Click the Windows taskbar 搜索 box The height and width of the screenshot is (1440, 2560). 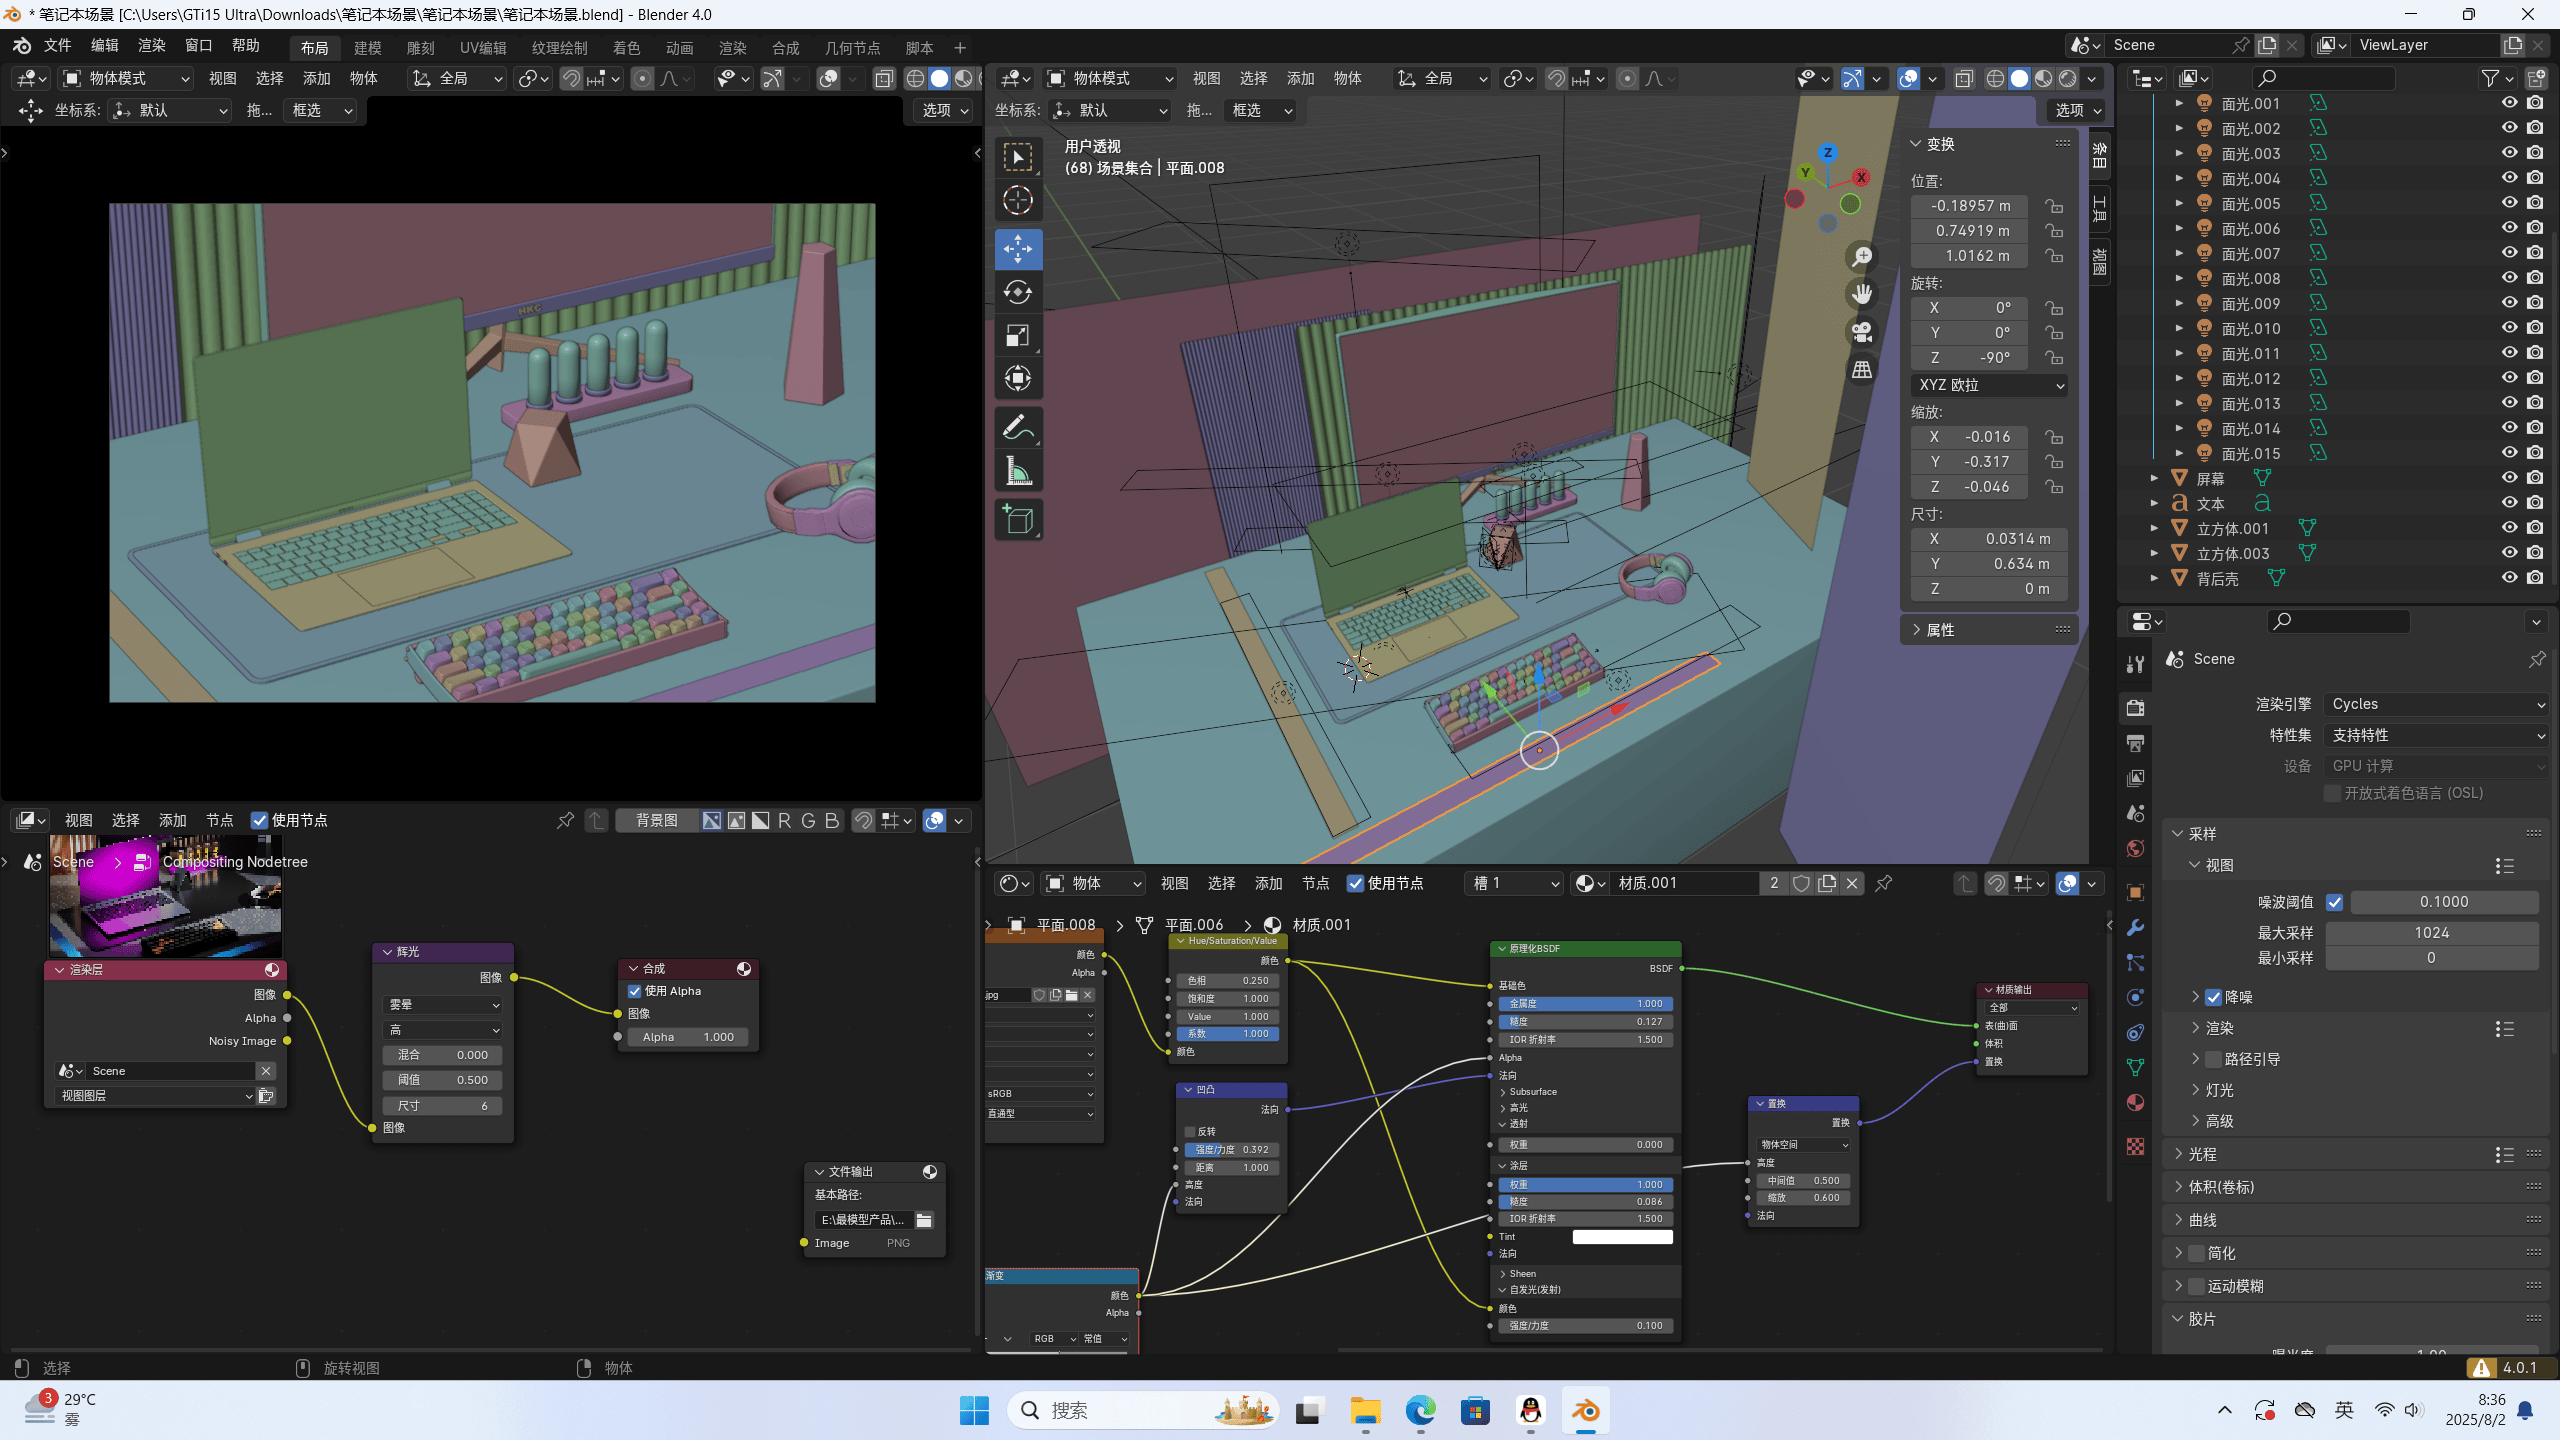(x=1144, y=1410)
